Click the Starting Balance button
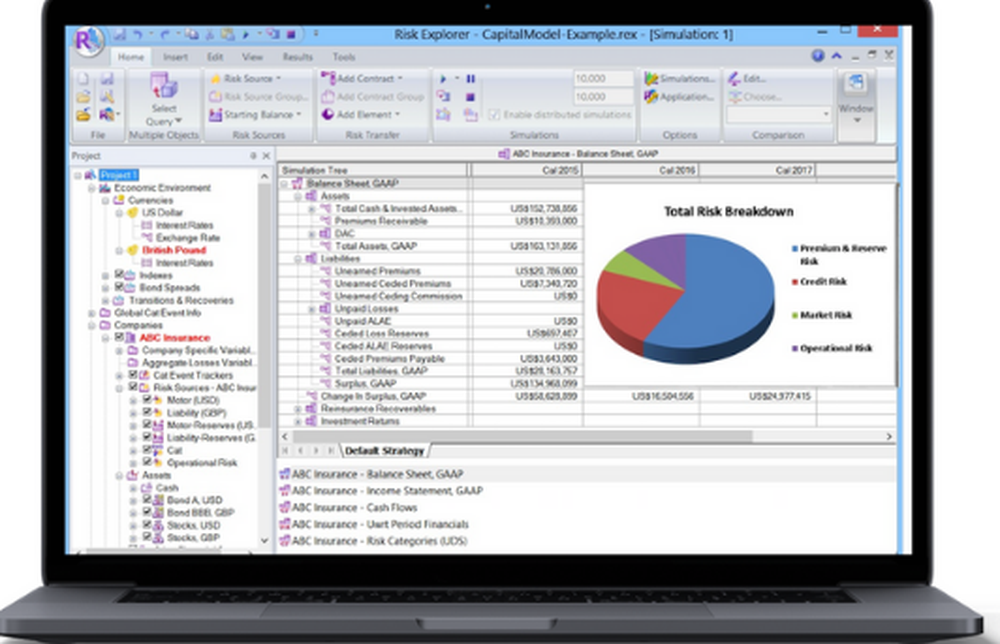Viewport: 1000px width, 644px height. [255, 115]
